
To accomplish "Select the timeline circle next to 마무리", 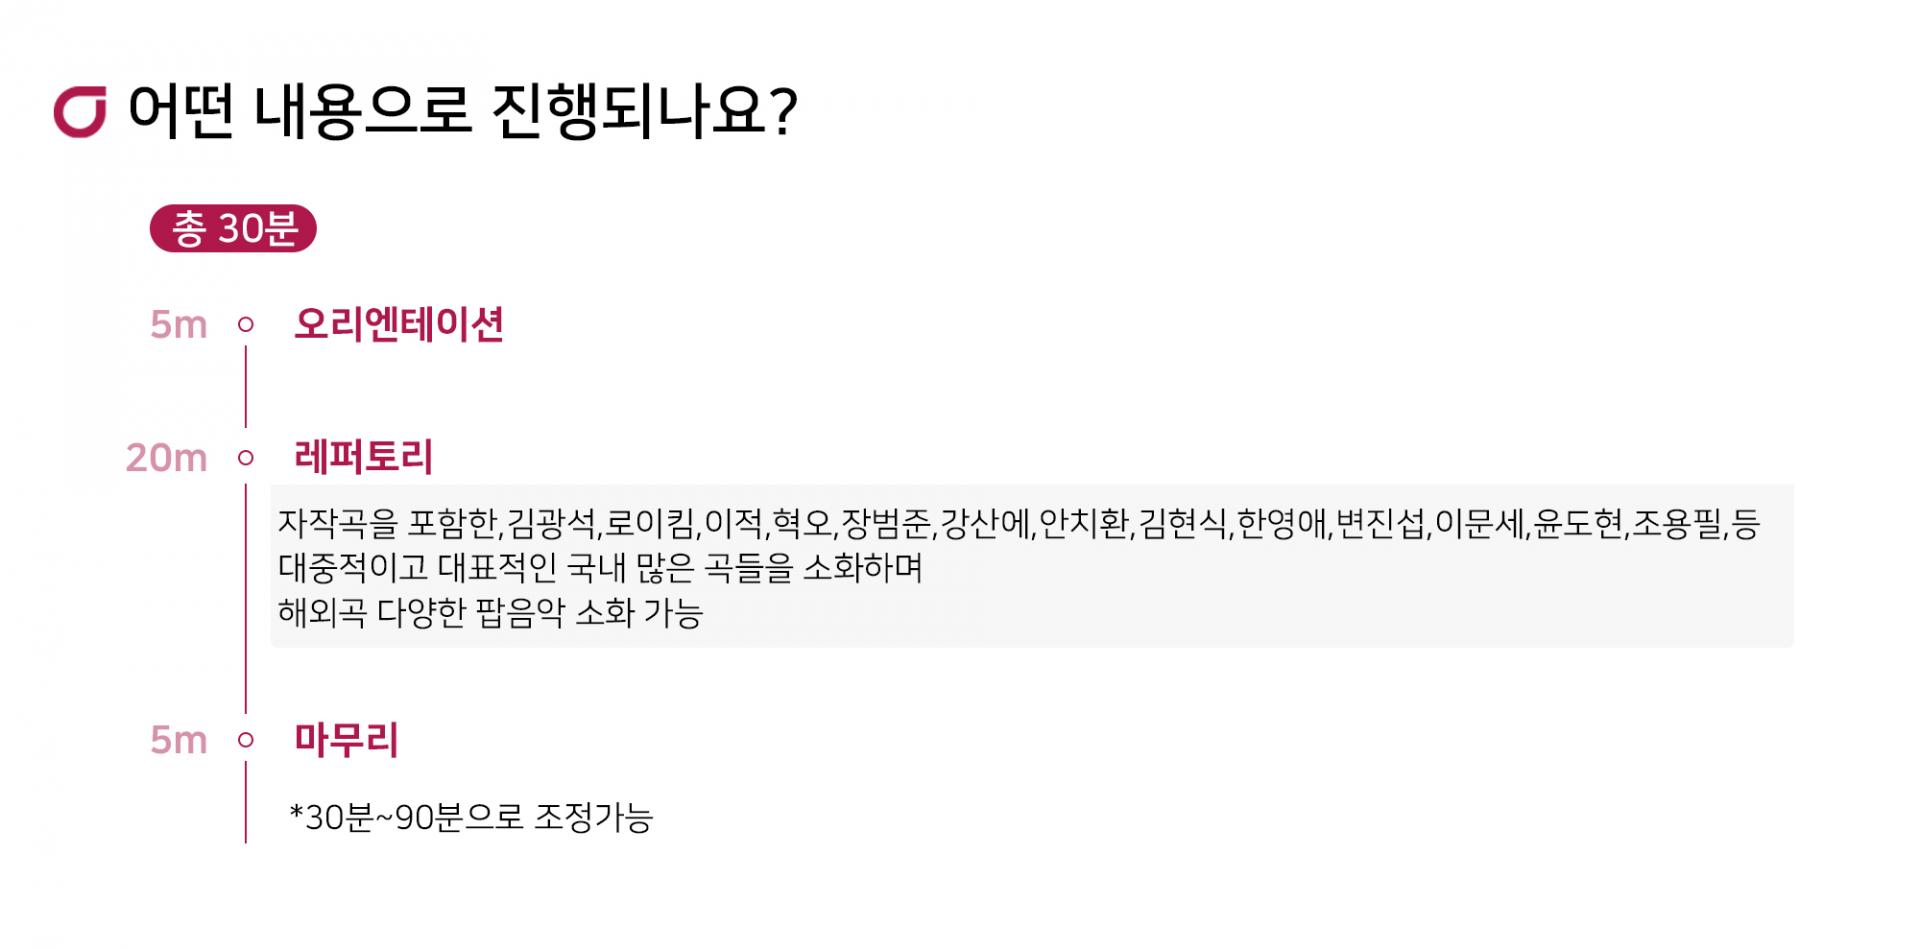I will pyautogui.click(x=245, y=741).
